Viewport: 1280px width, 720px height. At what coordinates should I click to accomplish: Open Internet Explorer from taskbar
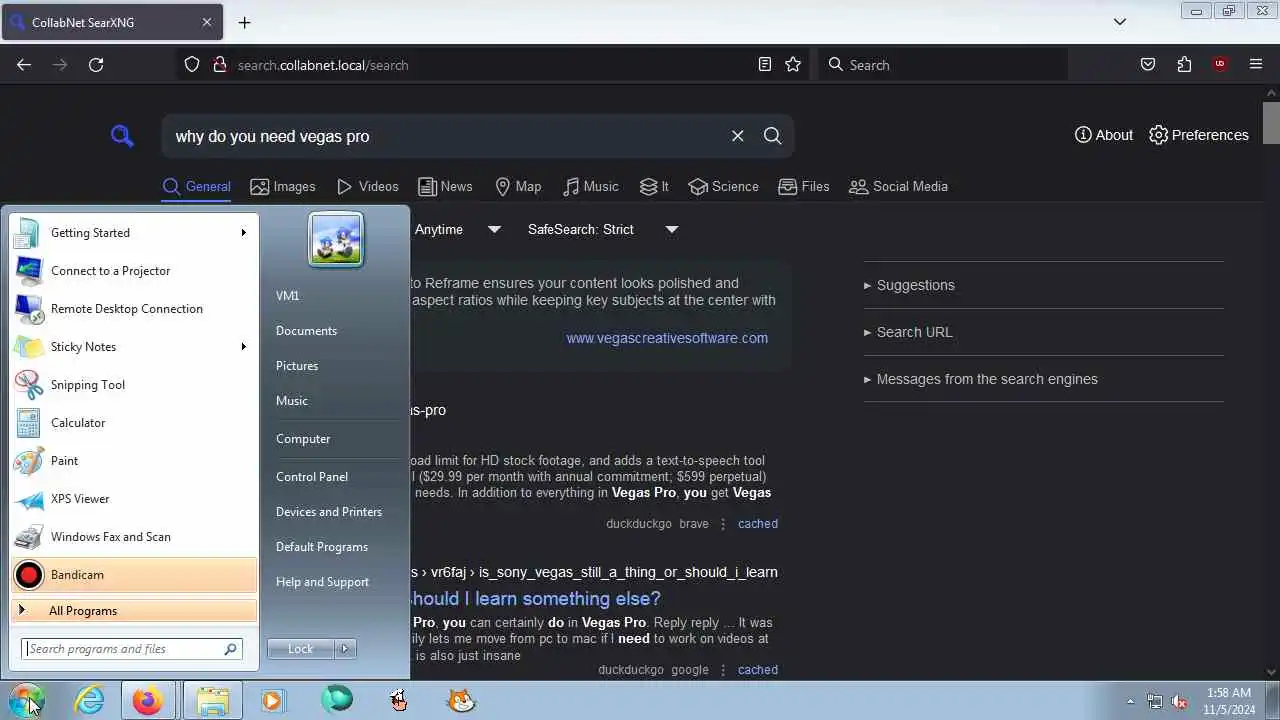tap(90, 700)
